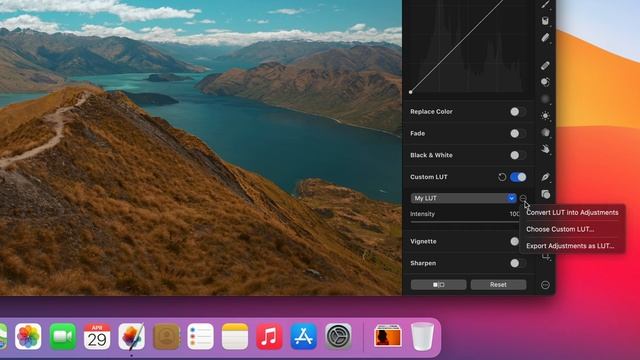This screenshot has width=640, height=360.
Task: Click the Intensity slider track
Action: pyautogui.click(x=464, y=222)
